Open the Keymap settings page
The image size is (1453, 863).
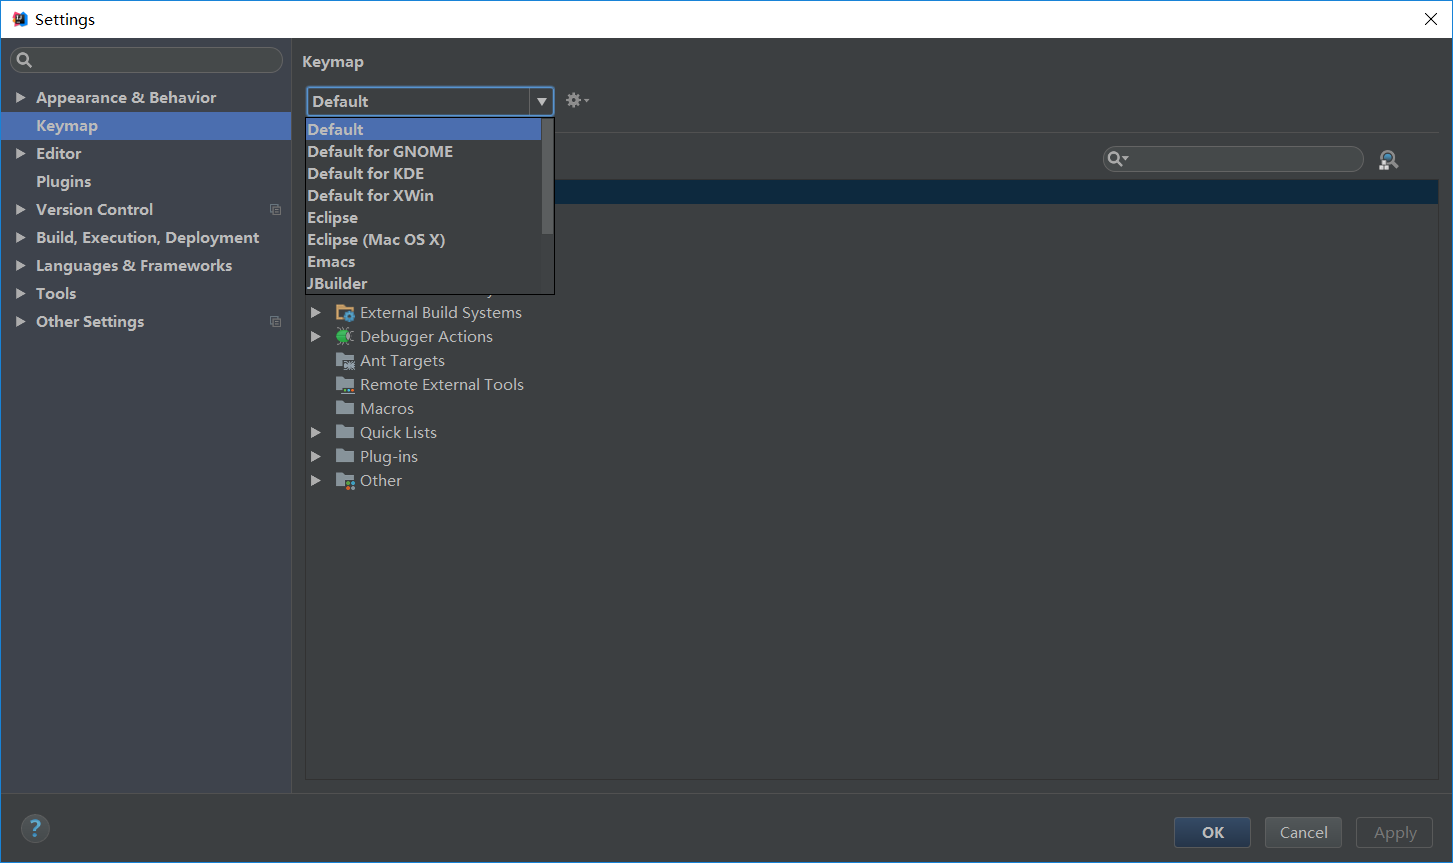[146, 126]
